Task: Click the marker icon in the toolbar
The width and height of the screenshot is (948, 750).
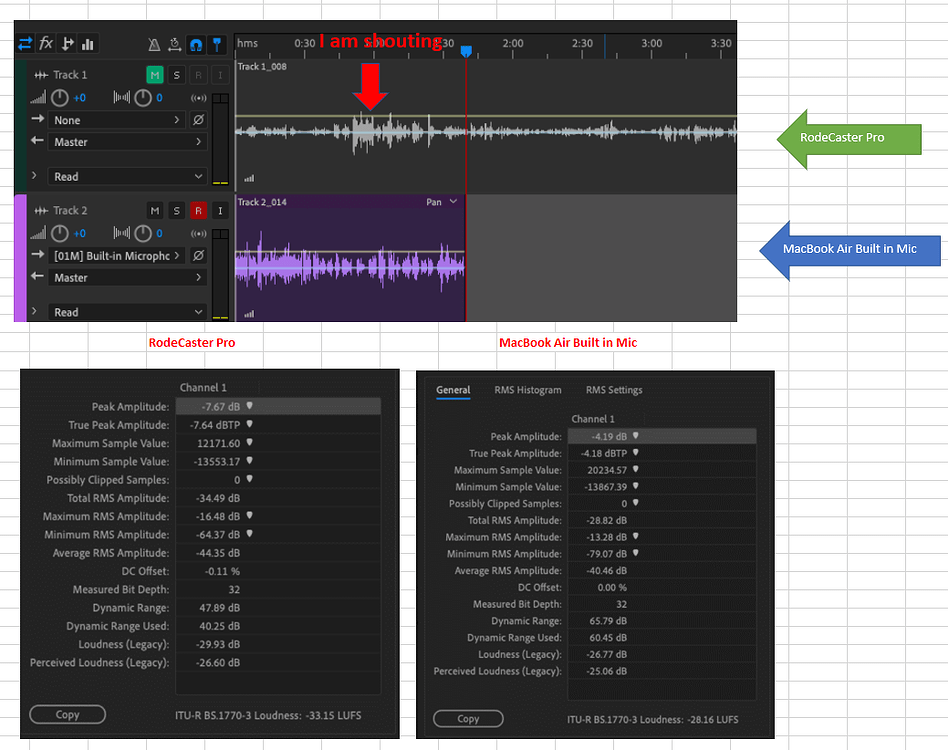Action: (x=217, y=46)
